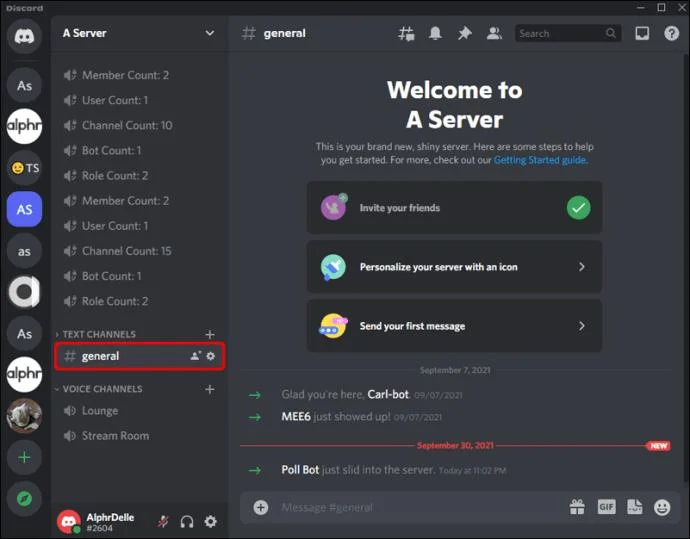Toggle deafen headphones icon

[x=187, y=521]
